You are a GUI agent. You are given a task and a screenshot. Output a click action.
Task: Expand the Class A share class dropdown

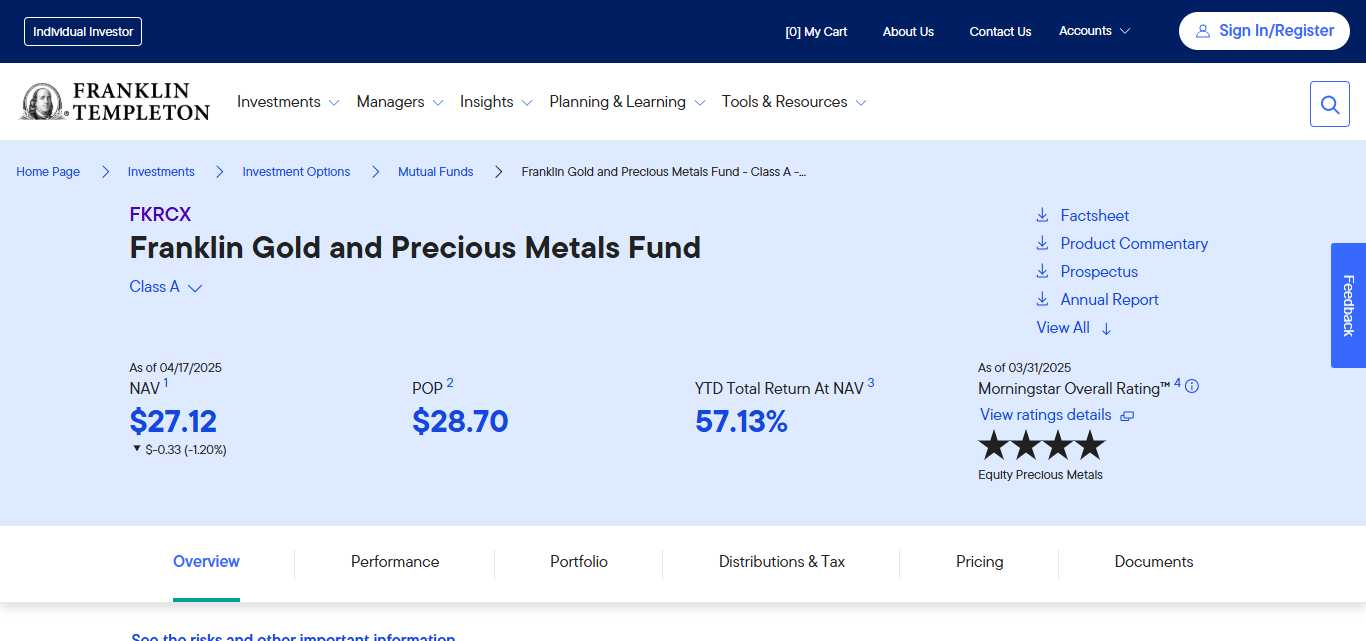(166, 287)
